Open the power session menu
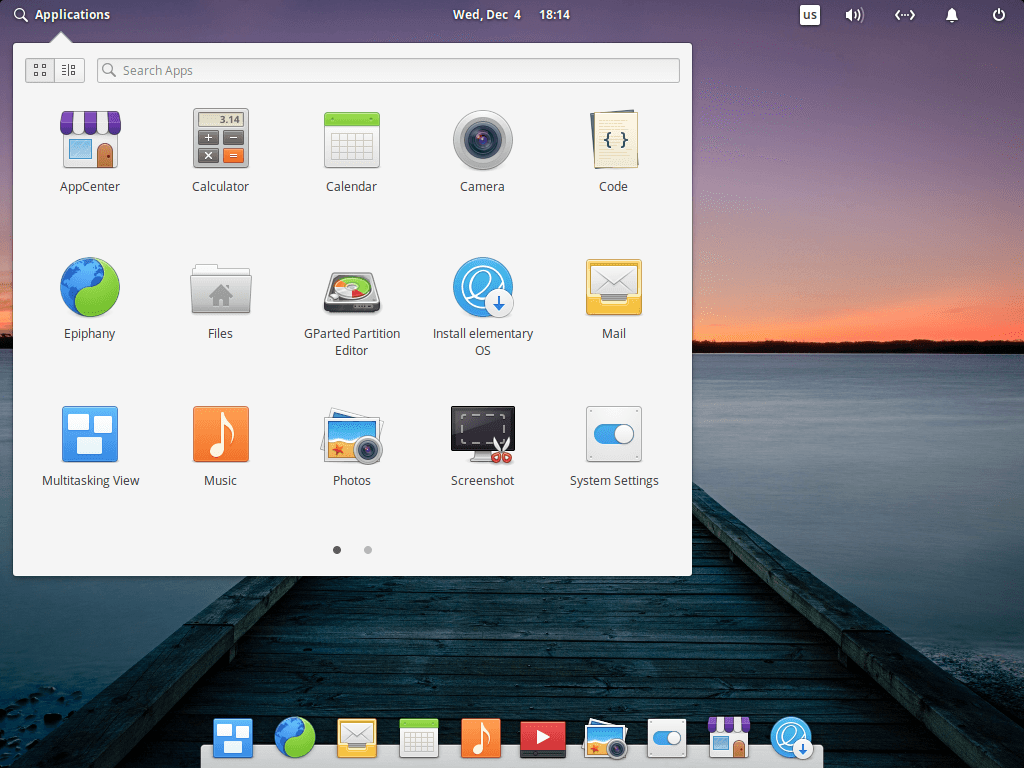The height and width of the screenshot is (768, 1024). click(998, 15)
